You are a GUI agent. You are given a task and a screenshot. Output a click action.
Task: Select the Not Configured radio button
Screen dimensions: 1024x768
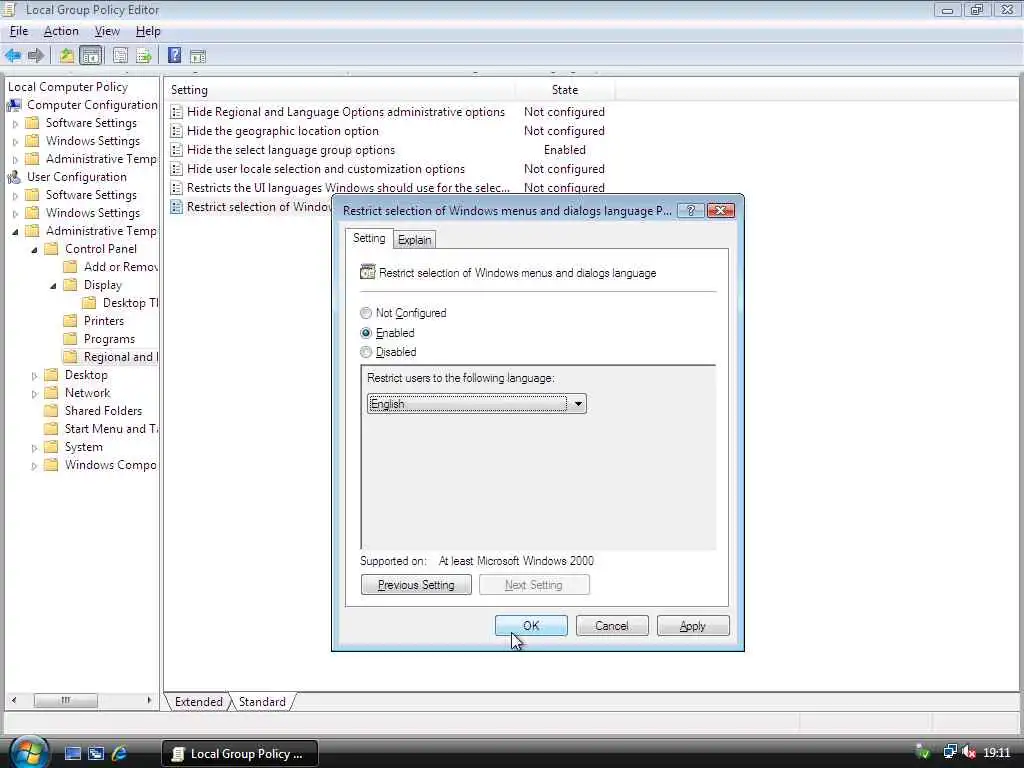tap(366, 313)
